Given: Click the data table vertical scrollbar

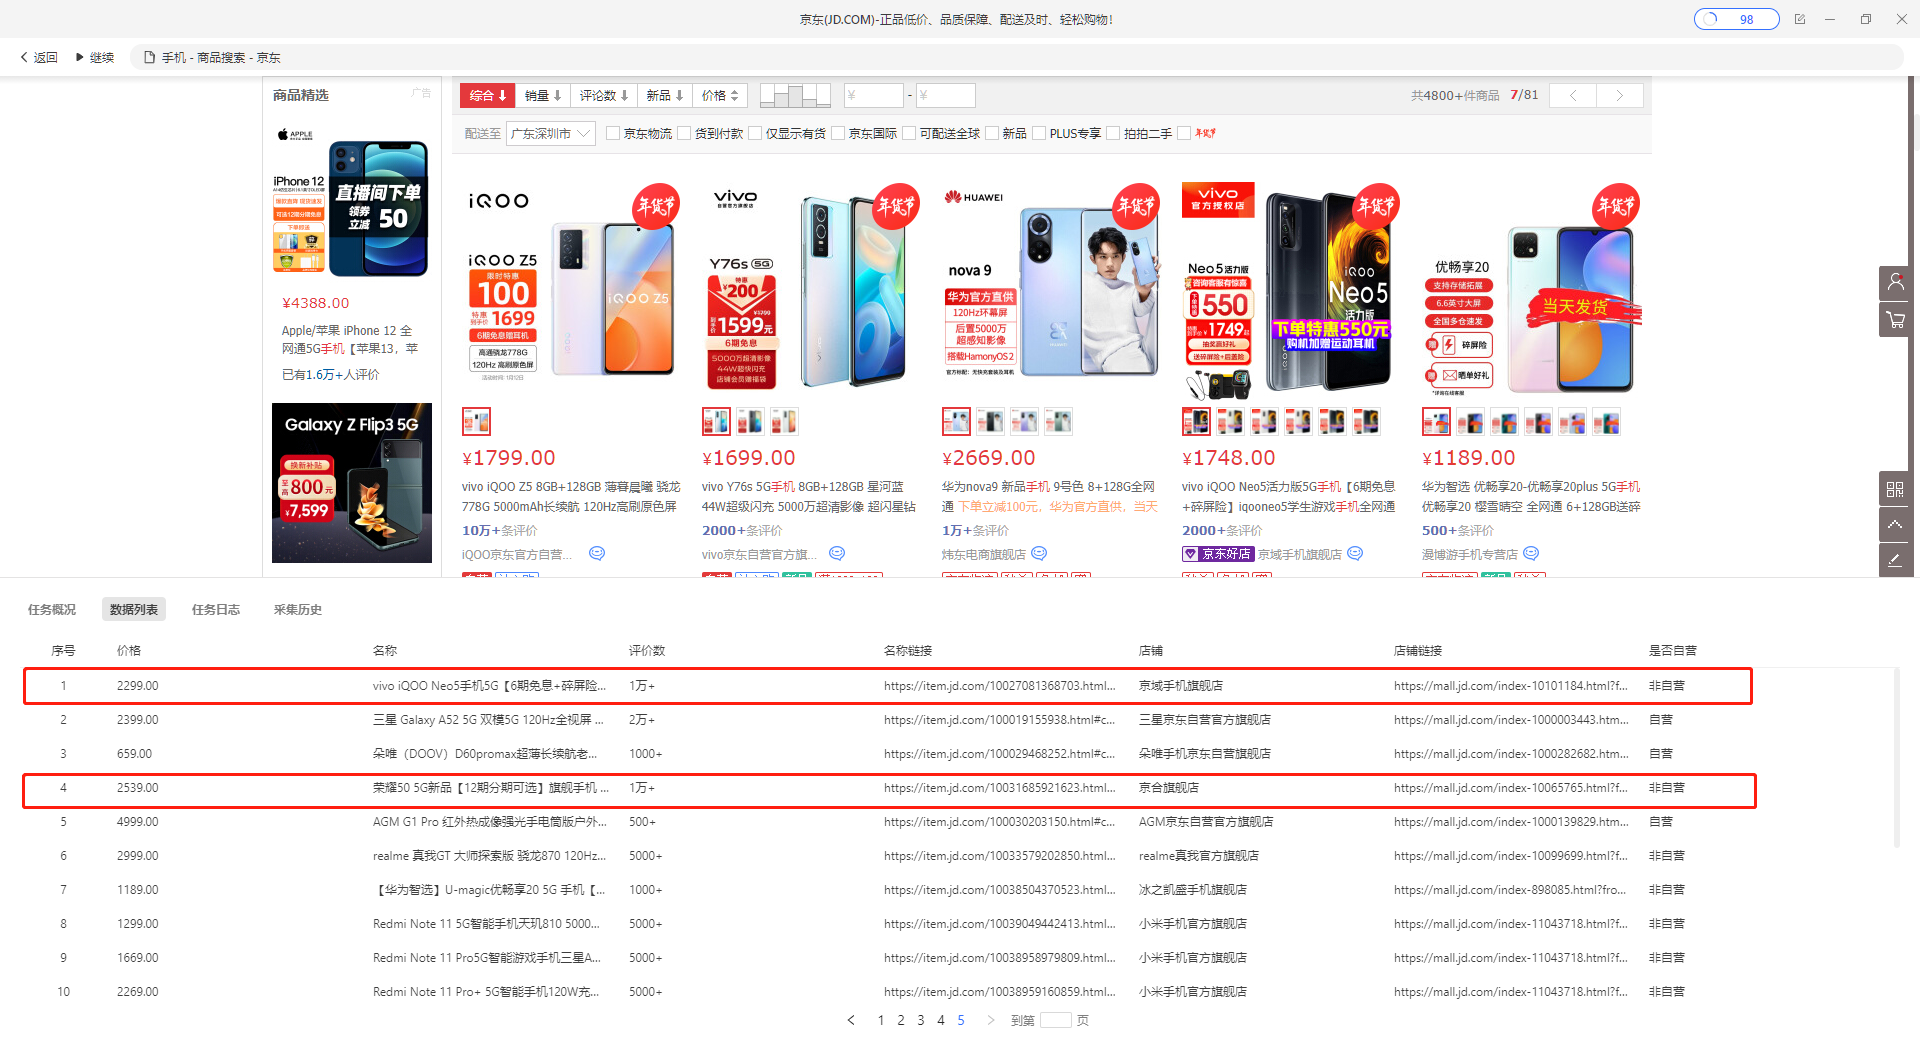Looking at the screenshot, I should pyautogui.click(x=1896, y=757).
